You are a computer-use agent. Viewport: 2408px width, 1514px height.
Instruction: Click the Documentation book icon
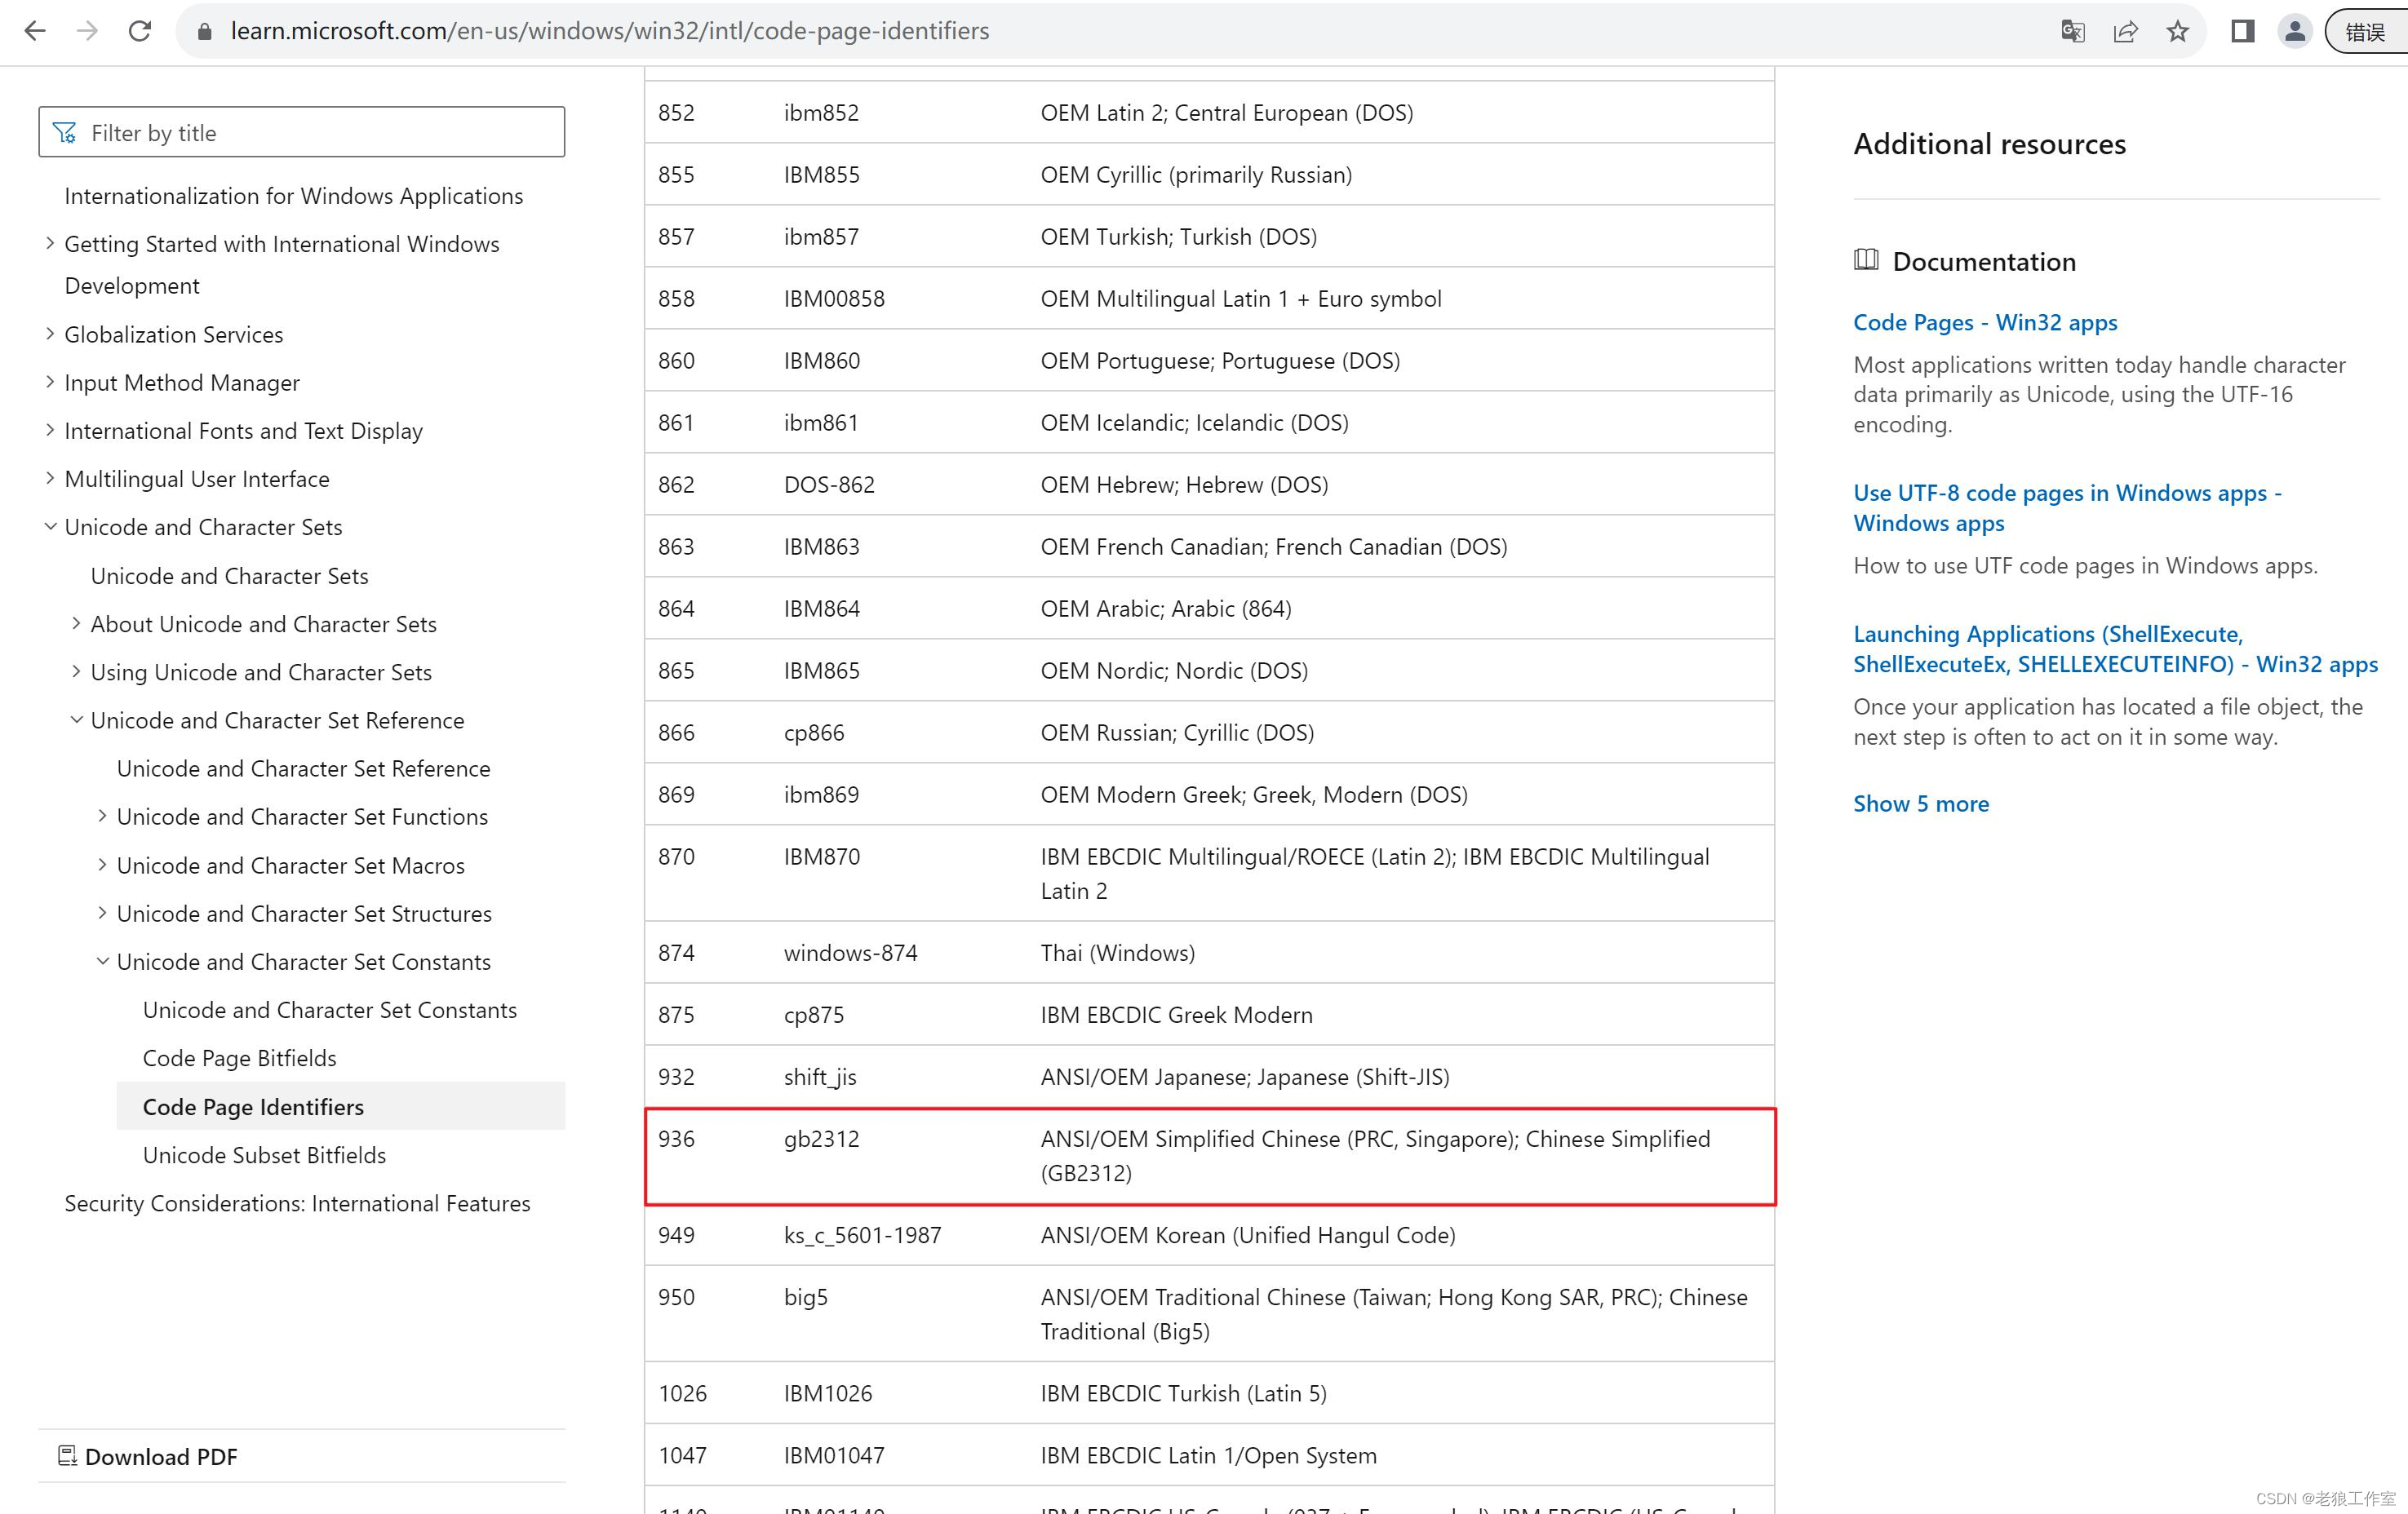[1866, 260]
